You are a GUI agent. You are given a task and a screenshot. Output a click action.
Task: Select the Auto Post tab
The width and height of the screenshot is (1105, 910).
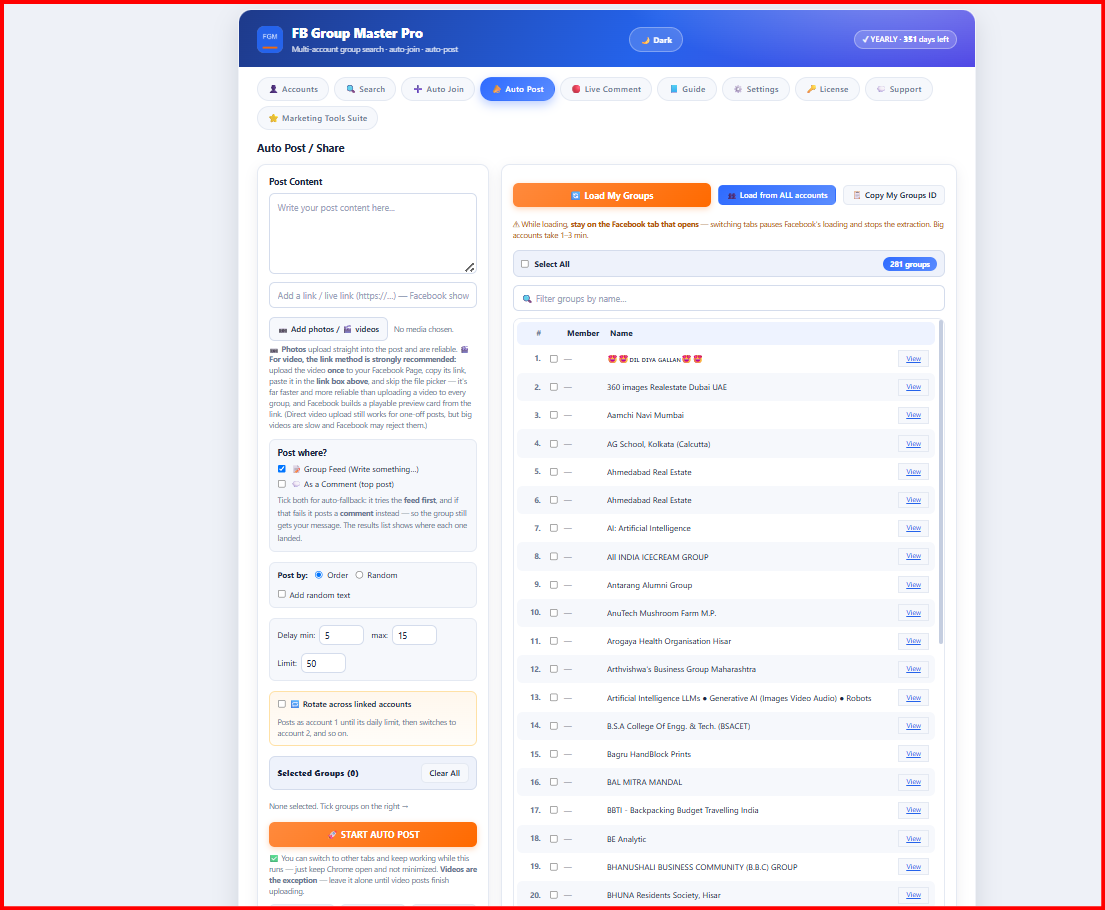tap(517, 90)
